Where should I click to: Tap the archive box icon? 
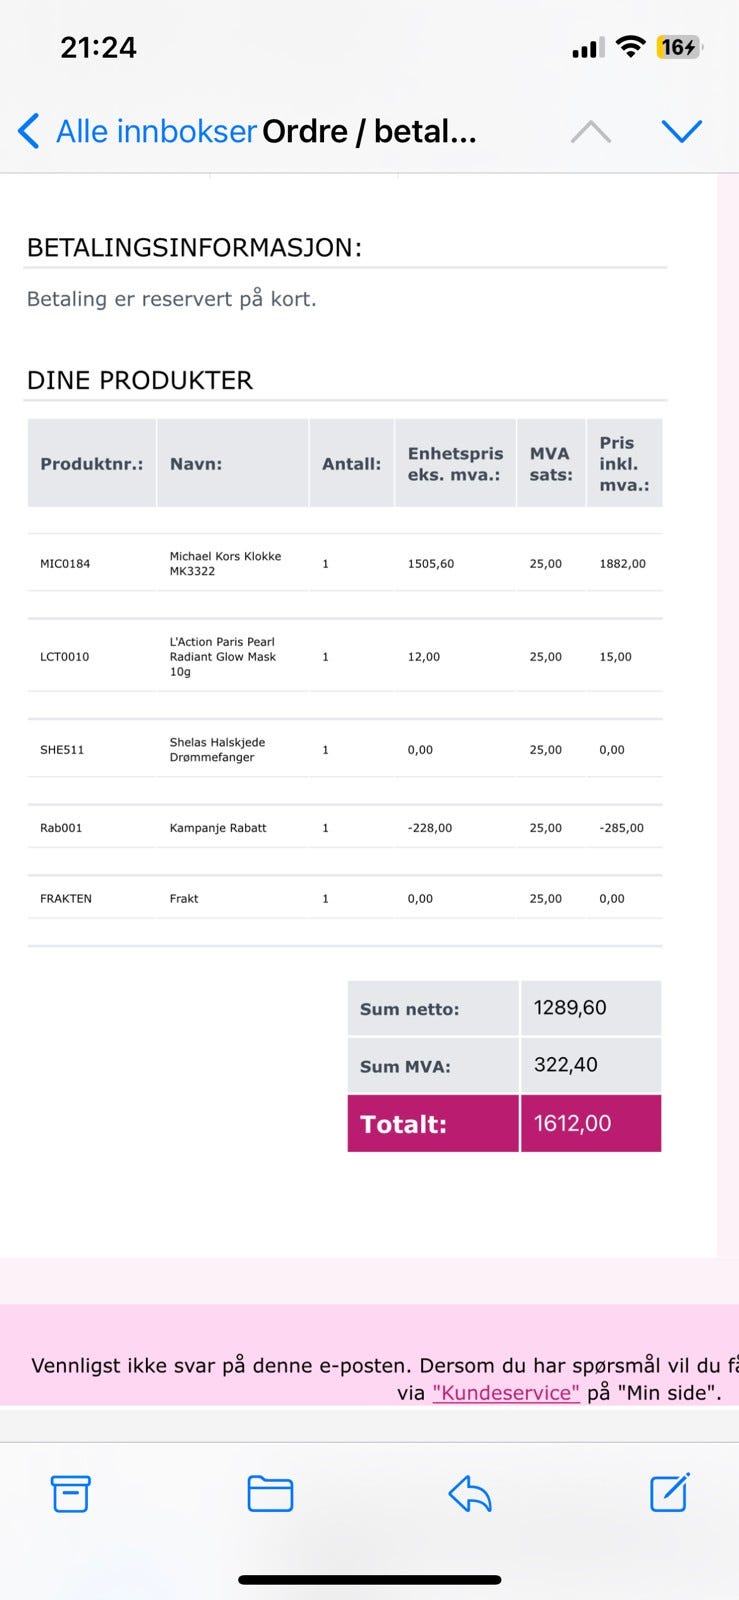[70, 1494]
